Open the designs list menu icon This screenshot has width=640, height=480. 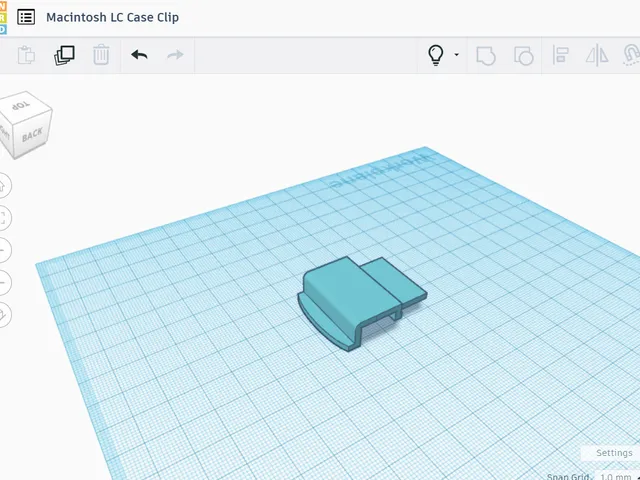pyautogui.click(x=26, y=17)
